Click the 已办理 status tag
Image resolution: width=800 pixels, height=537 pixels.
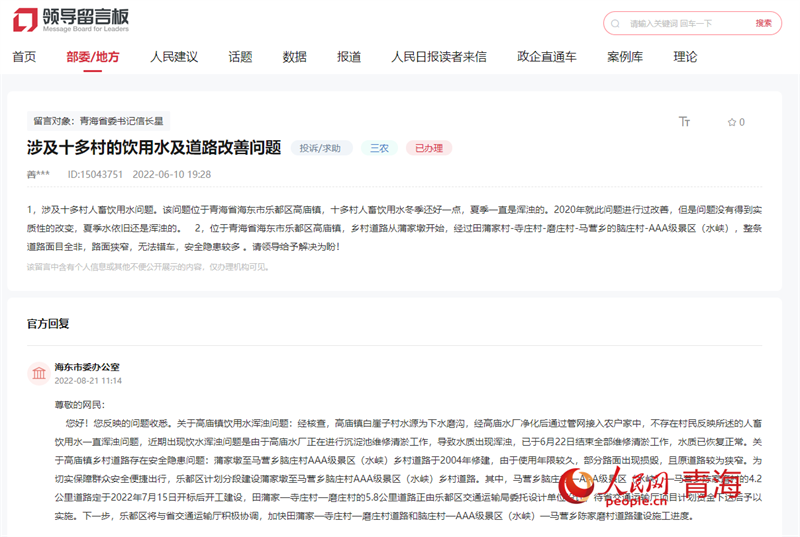[429, 148]
